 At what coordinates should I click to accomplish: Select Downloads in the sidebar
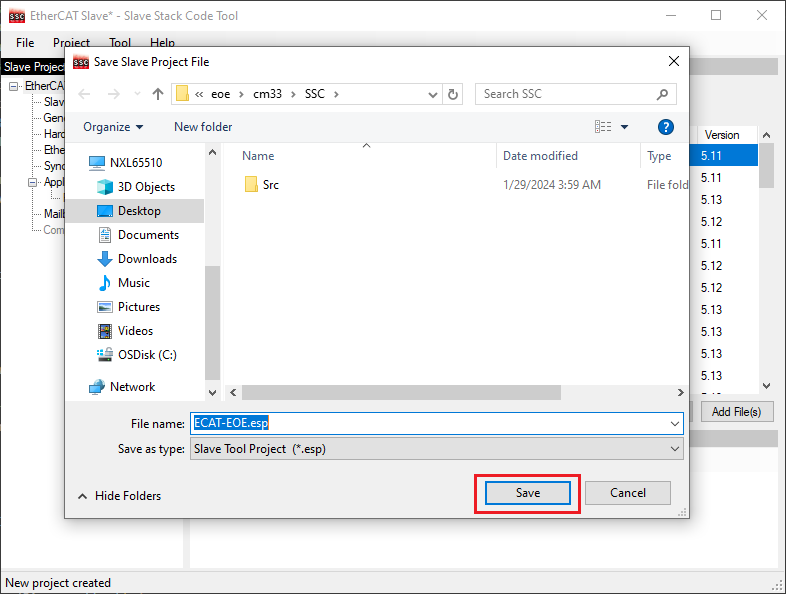146,259
